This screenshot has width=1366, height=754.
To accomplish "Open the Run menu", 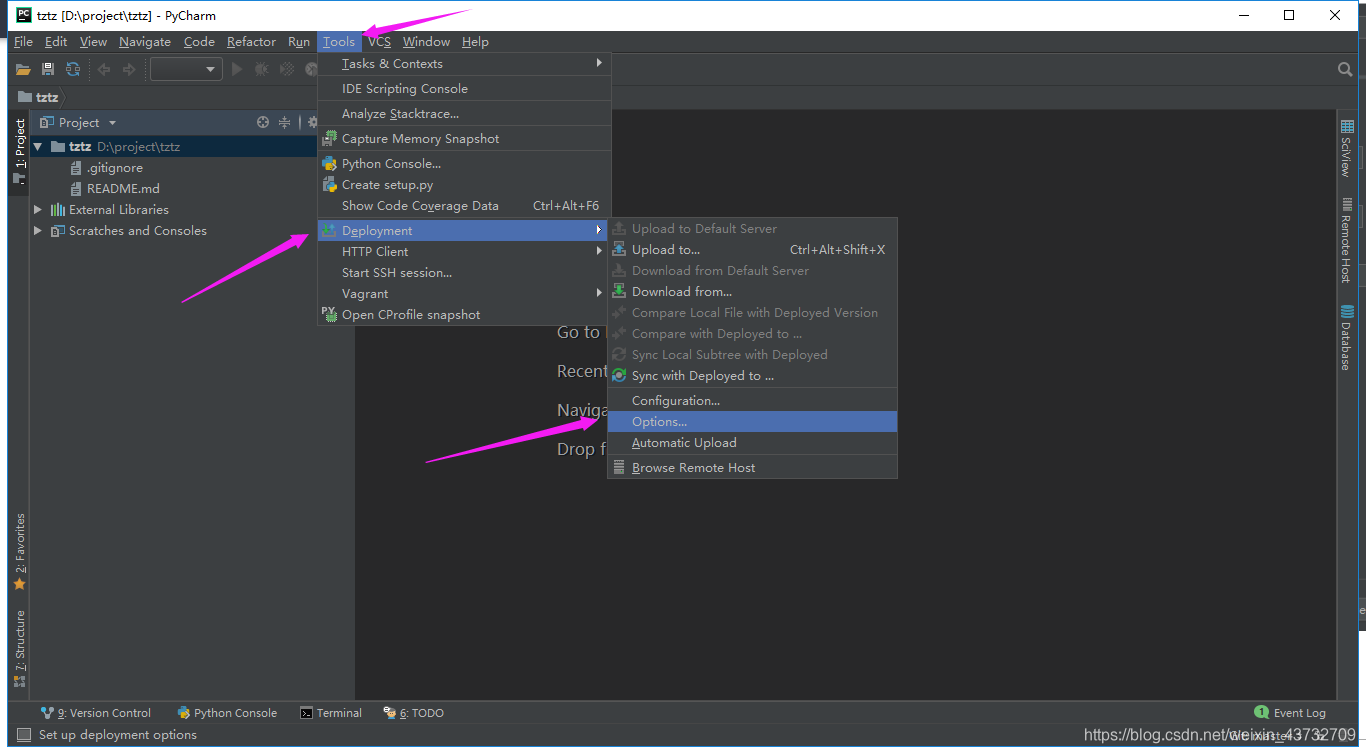I will [x=299, y=42].
